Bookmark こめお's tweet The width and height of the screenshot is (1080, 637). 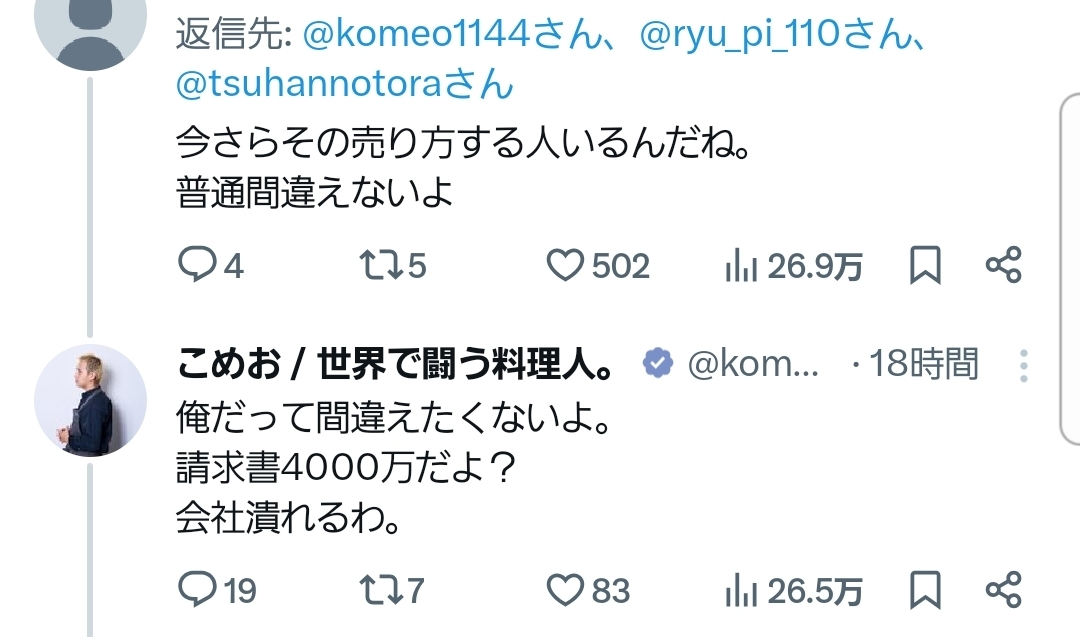pos(925,590)
